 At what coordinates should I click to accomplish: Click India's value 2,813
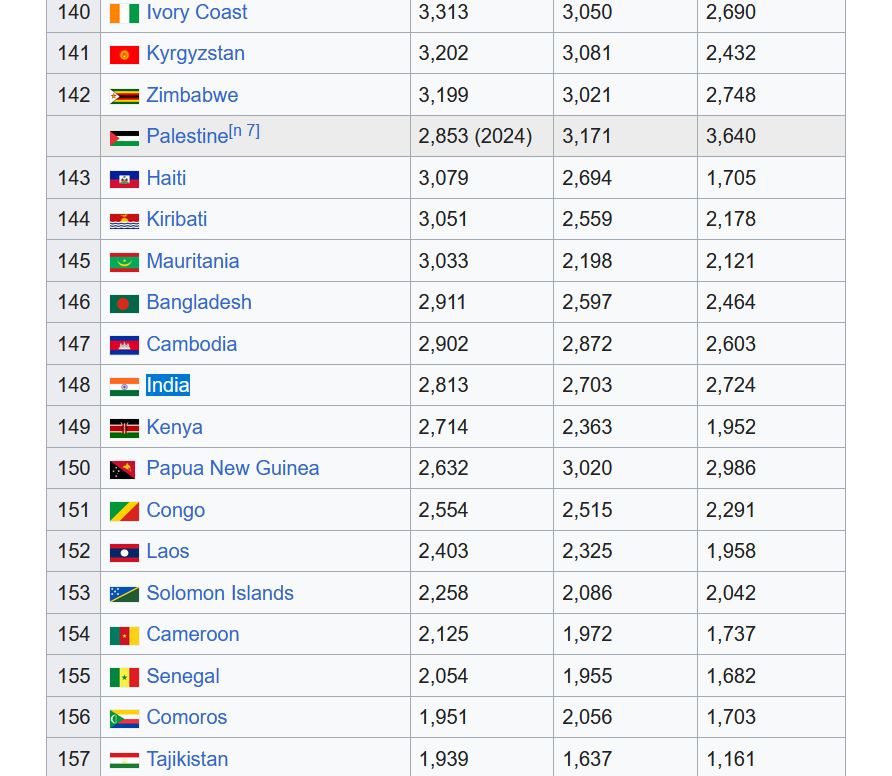click(443, 386)
